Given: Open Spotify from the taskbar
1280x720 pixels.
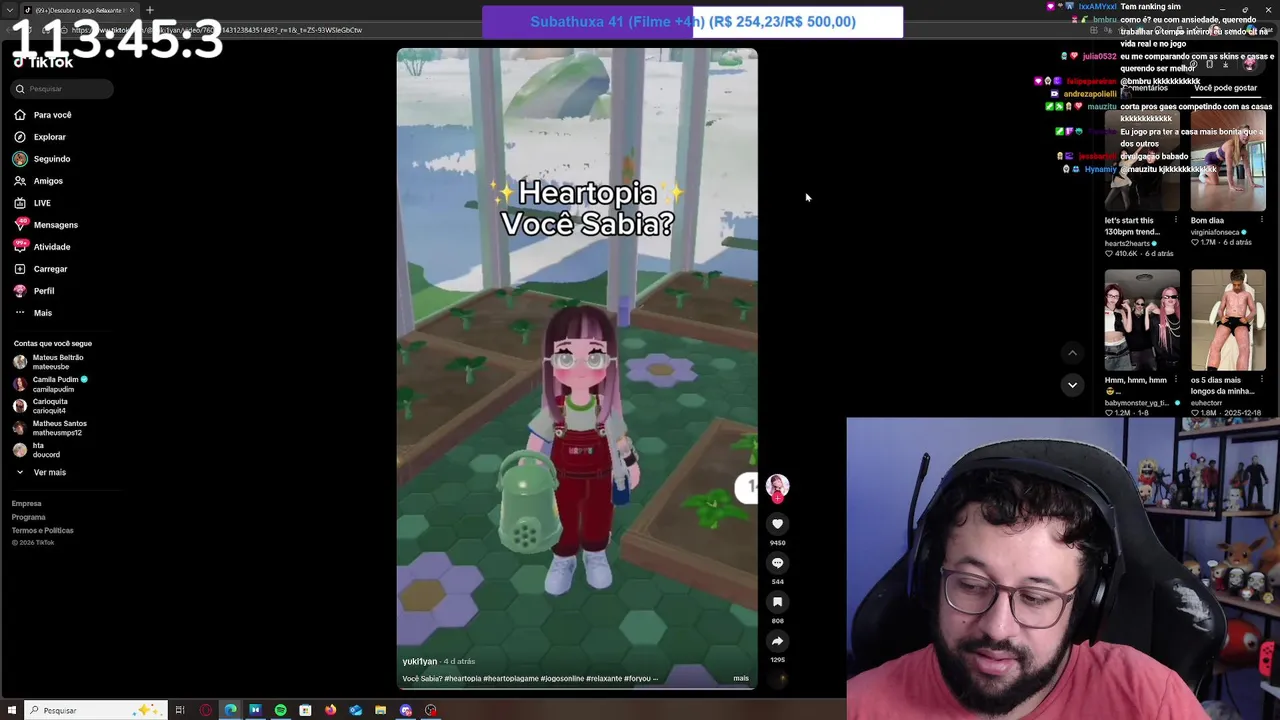Looking at the screenshot, I should click(280, 710).
